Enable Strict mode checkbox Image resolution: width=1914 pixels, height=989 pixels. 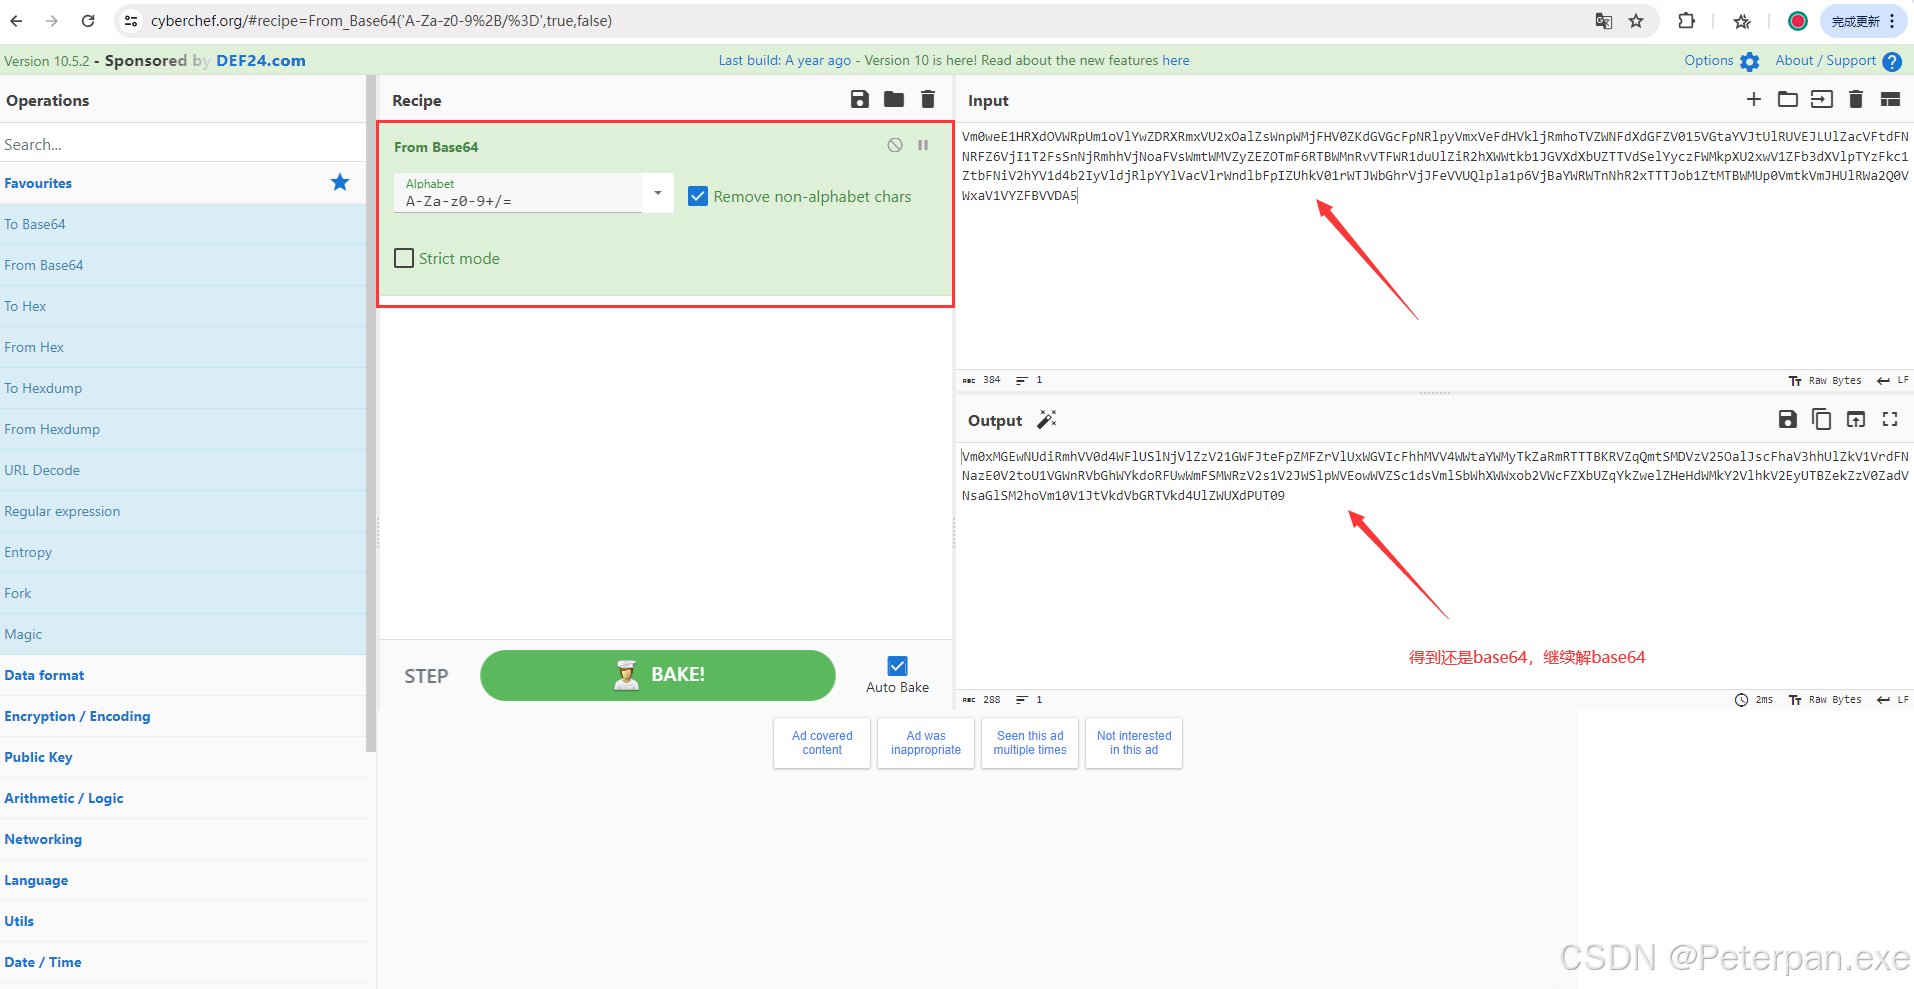point(404,258)
